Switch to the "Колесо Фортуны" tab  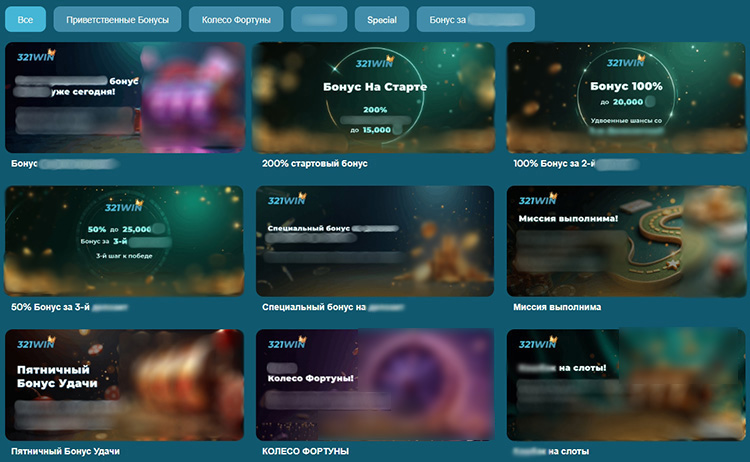click(x=236, y=19)
